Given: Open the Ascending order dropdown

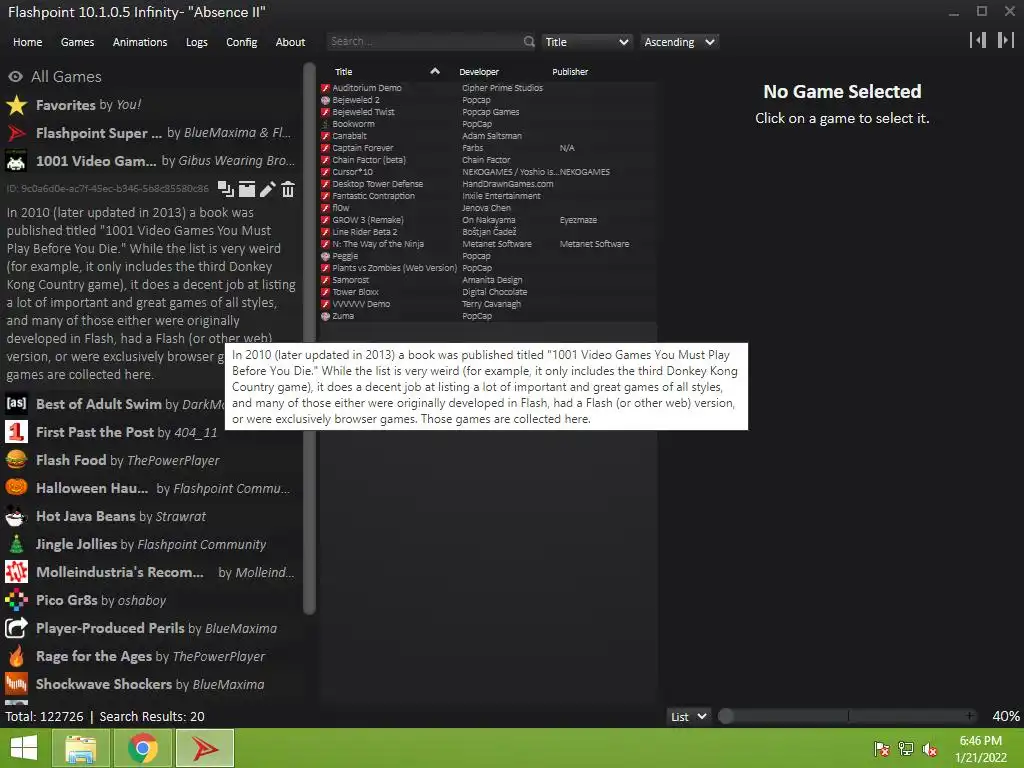Looking at the screenshot, I should pos(679,42).
